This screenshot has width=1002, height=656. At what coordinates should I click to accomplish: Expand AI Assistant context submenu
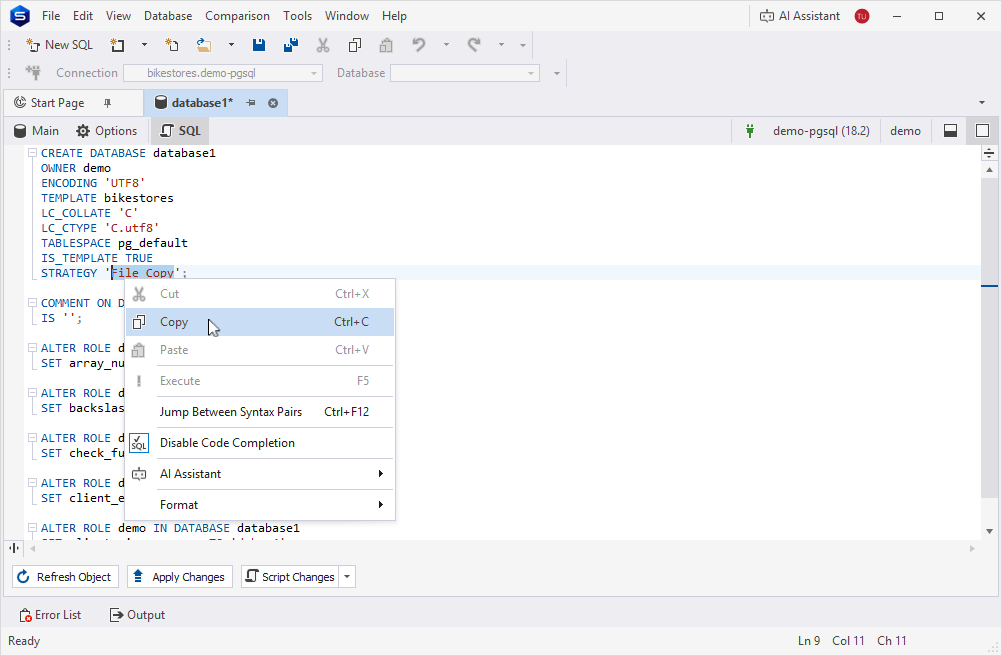click(259, 474)
